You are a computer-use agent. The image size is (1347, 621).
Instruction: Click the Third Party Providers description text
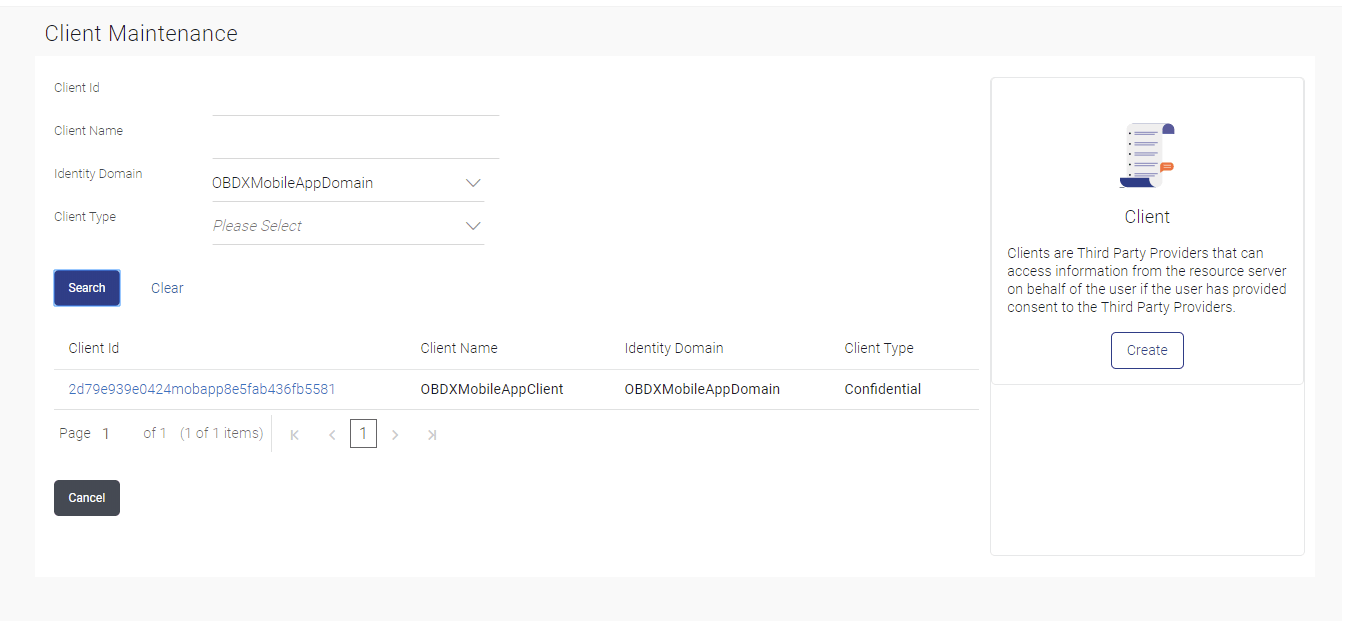click(1147, 280)
